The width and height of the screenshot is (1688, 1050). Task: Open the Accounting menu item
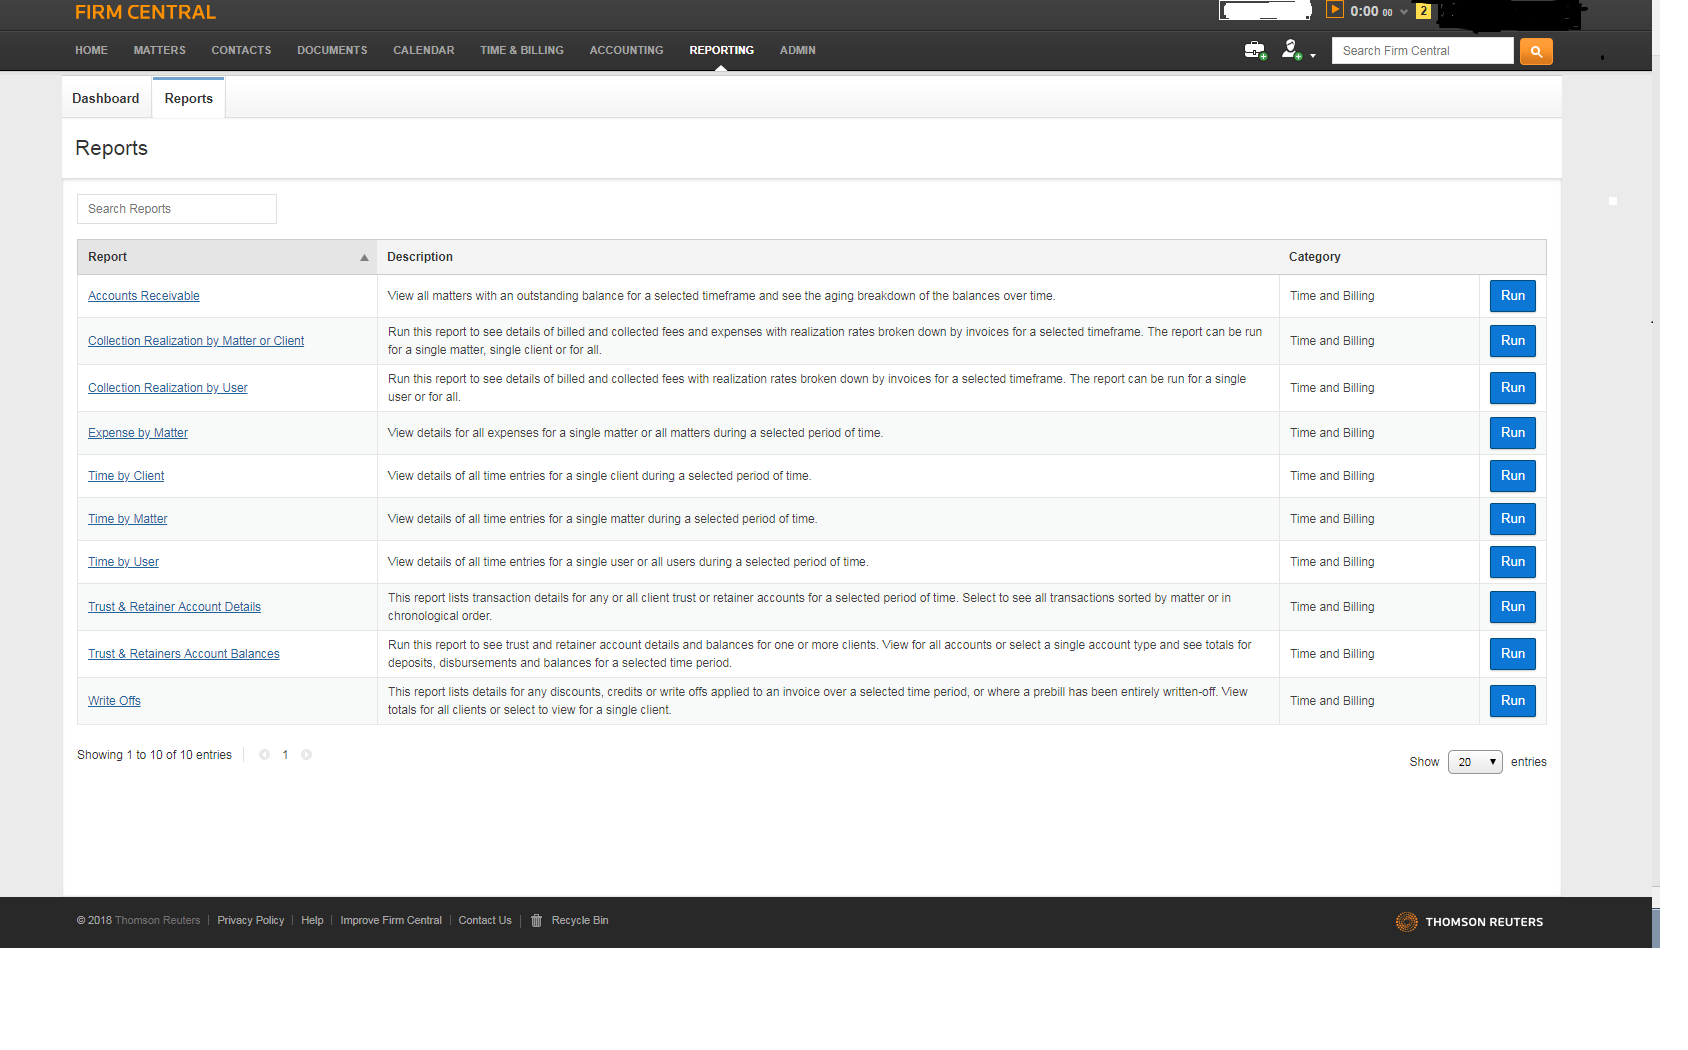point(626,50)
